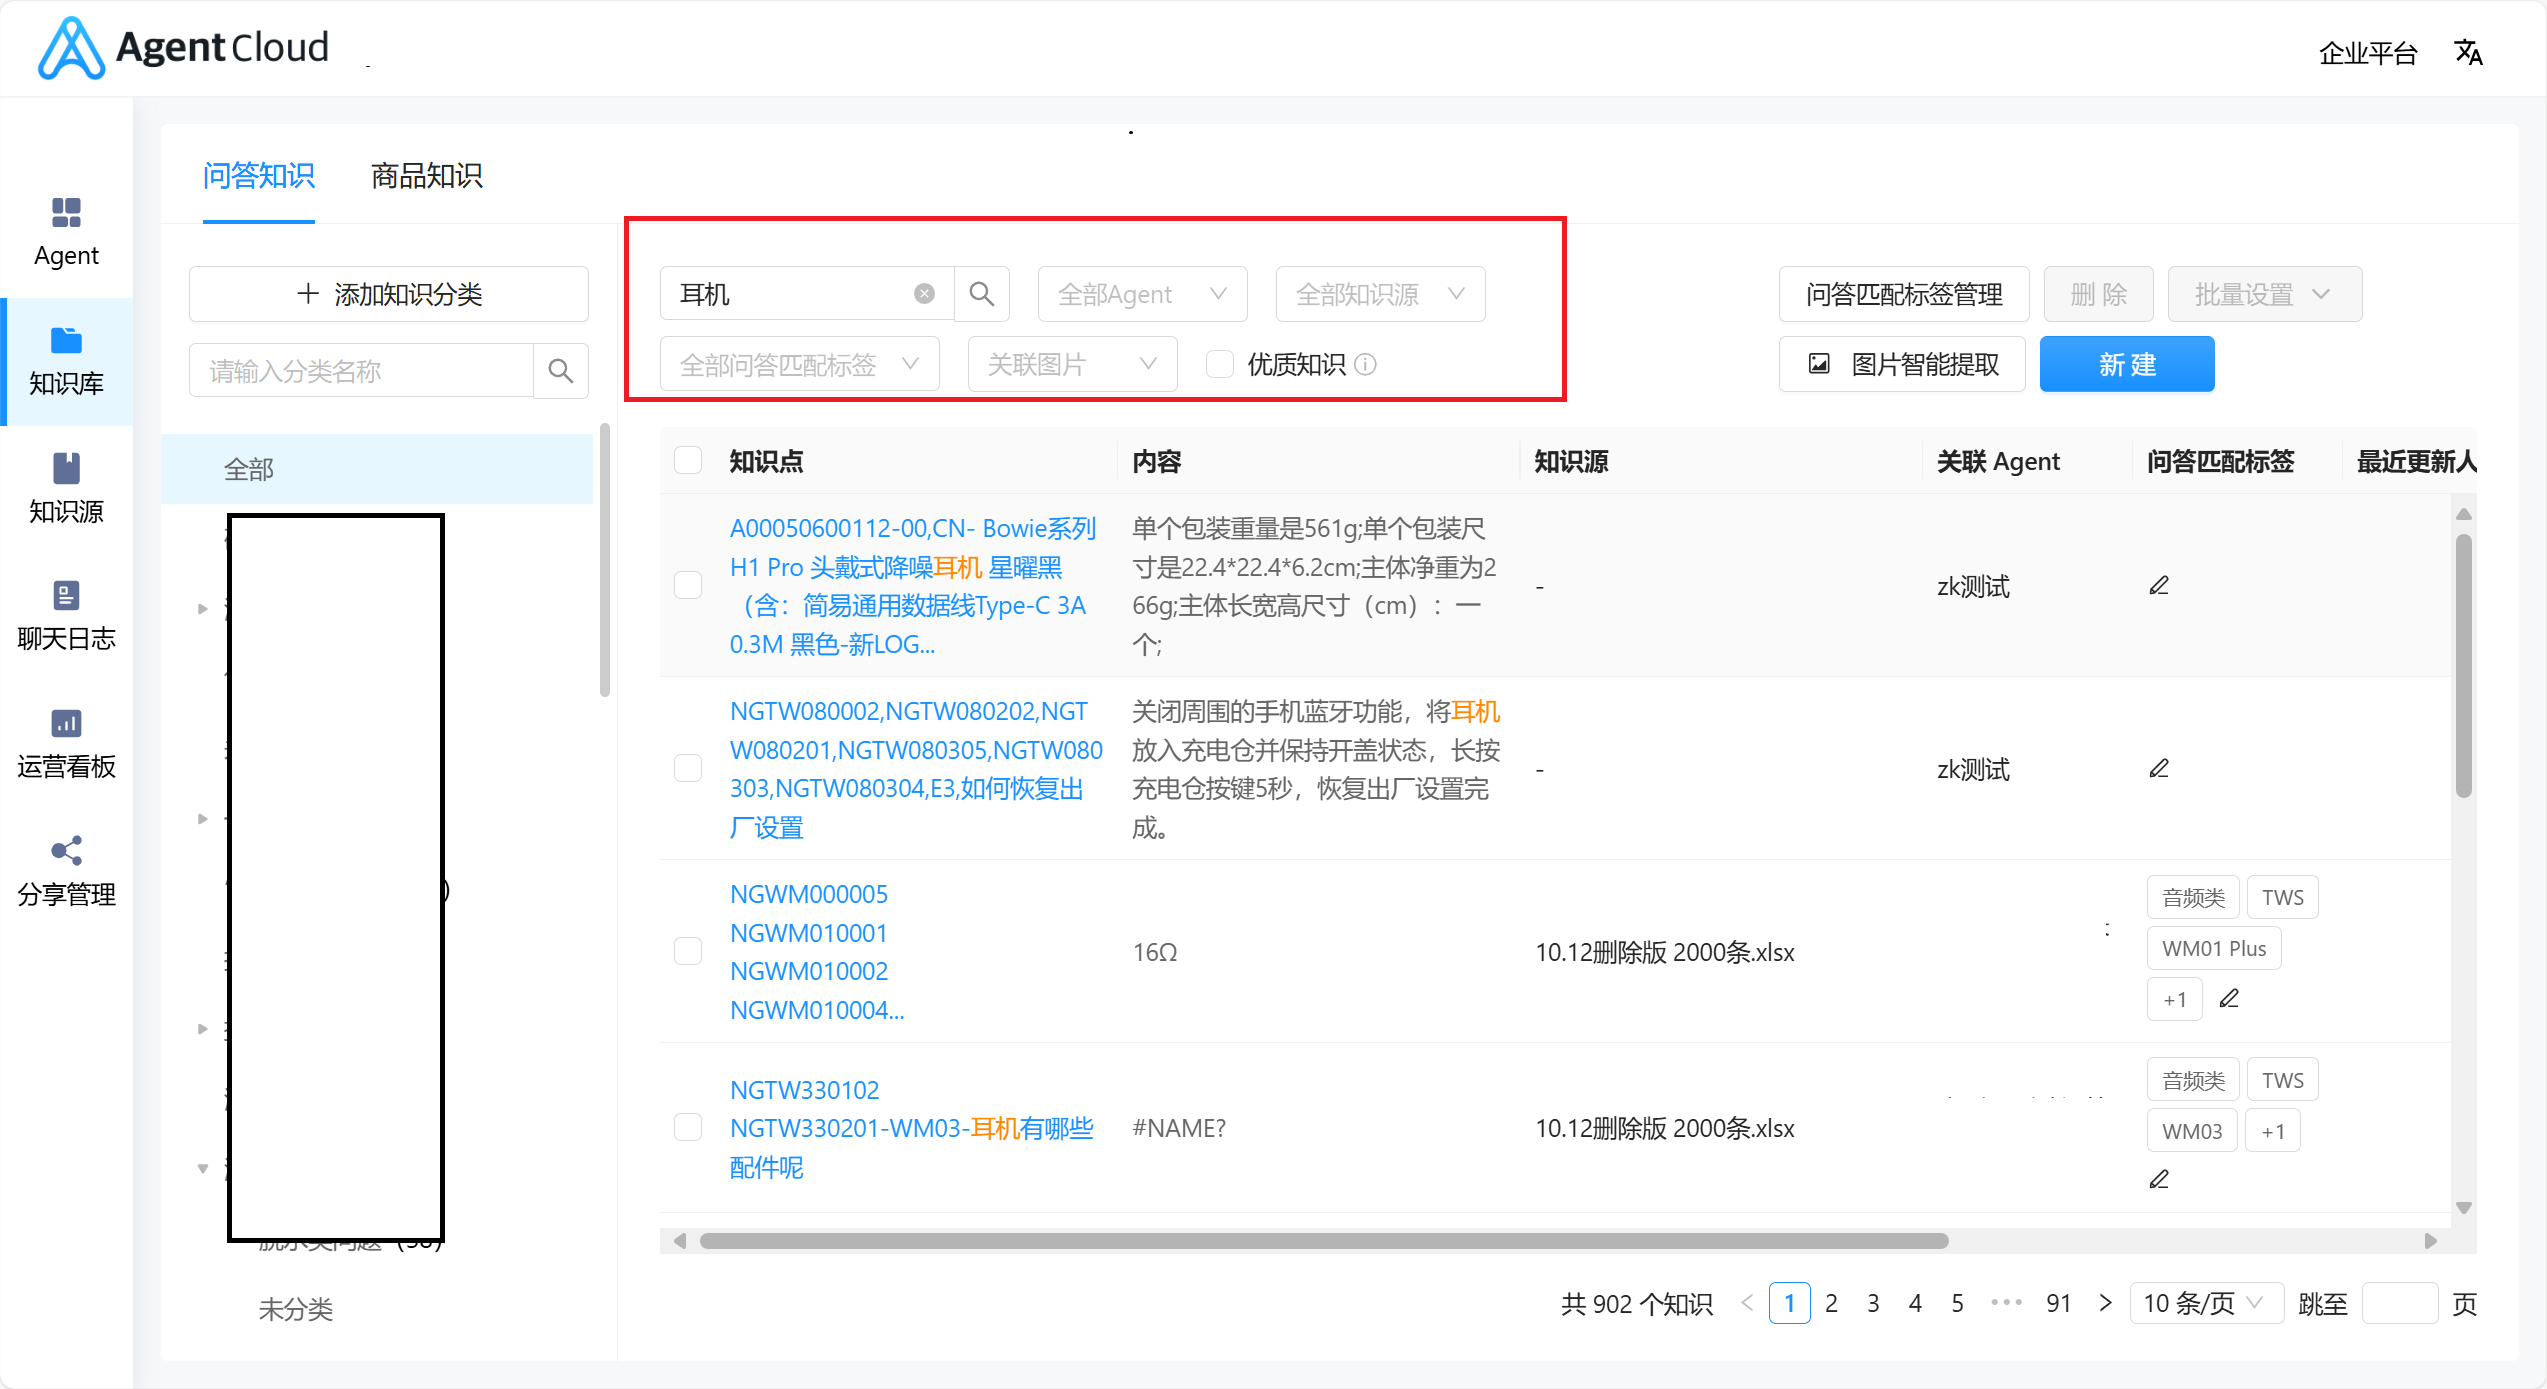Click the search magnifier next to 耳机

(982, 294)
